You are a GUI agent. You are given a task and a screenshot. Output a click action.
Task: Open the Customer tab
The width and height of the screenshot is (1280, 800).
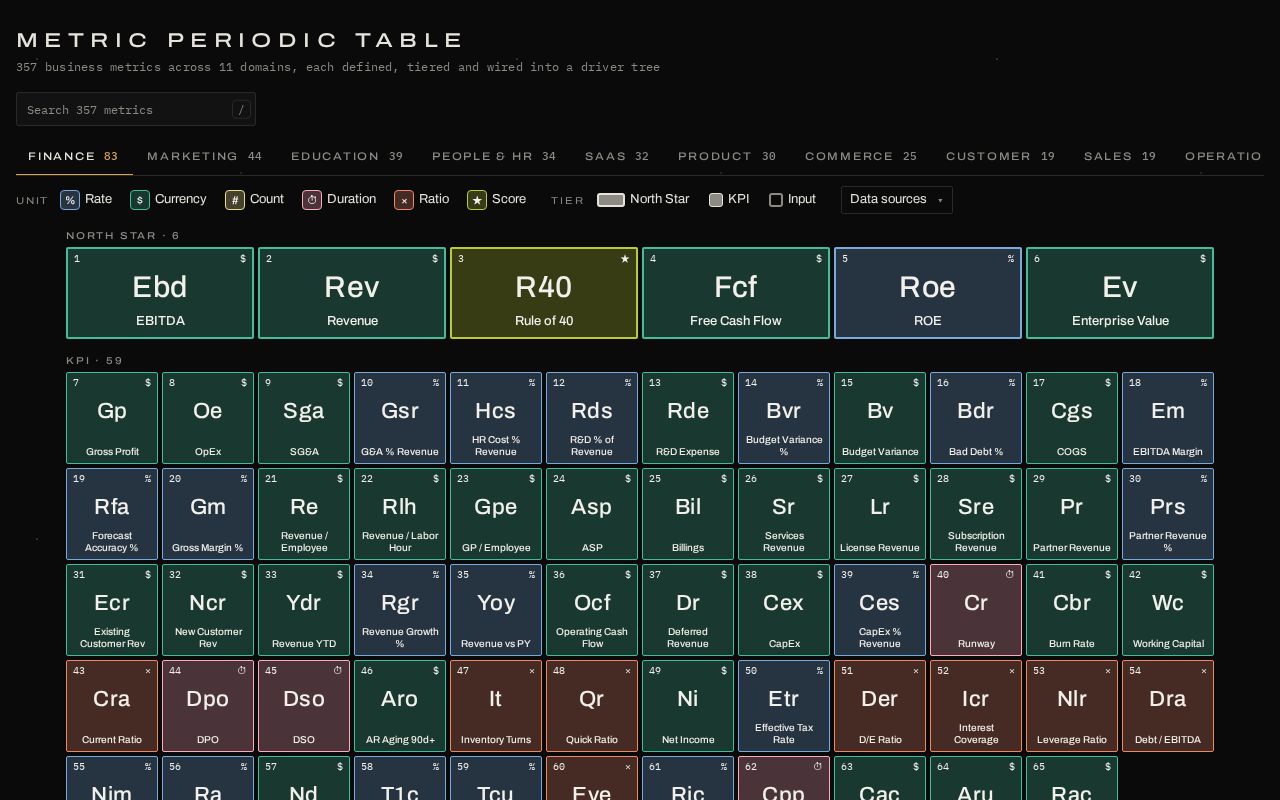(1001, 157)
